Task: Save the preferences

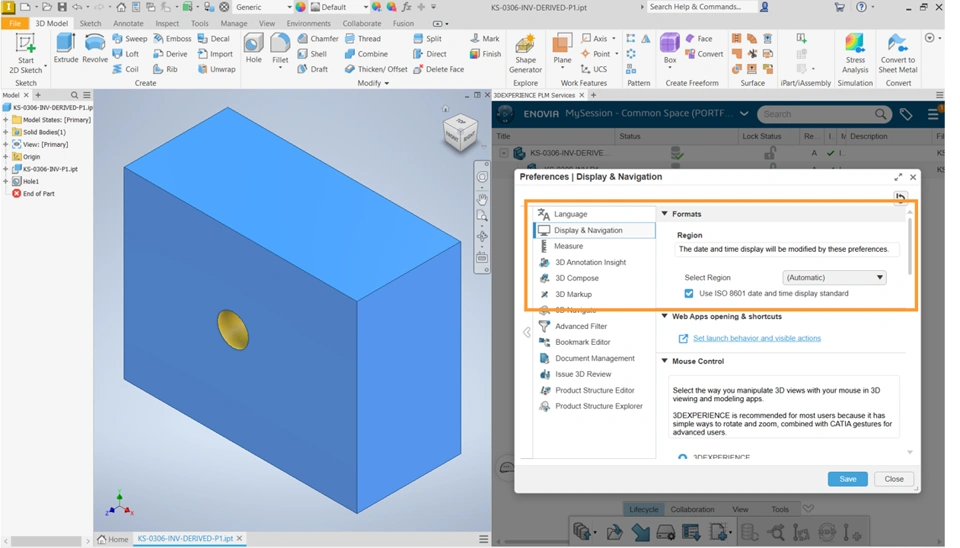Action: point(847,479)
